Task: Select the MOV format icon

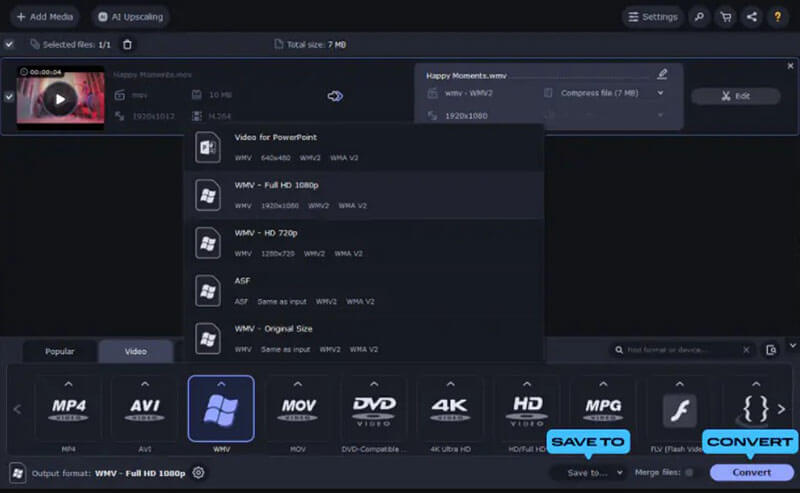Action: 298,409
